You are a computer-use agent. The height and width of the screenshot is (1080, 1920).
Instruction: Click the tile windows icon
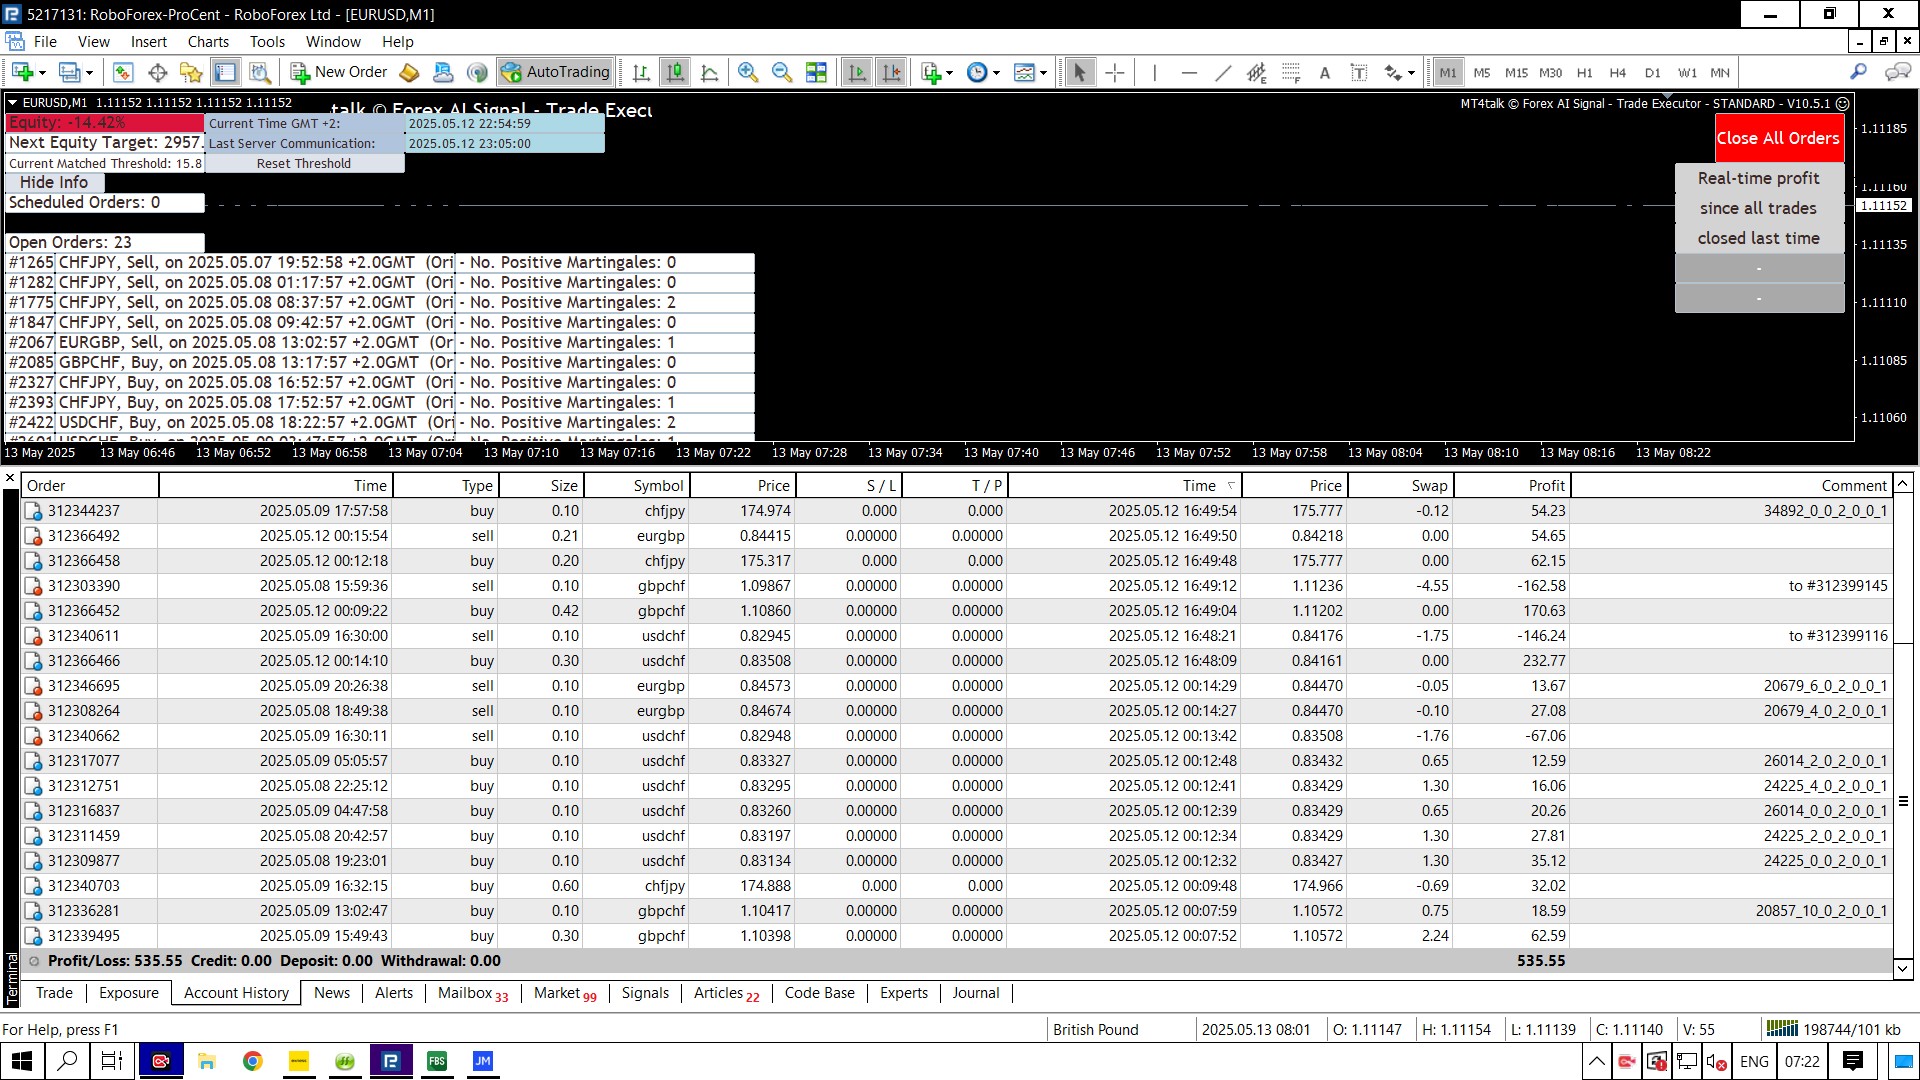point(816,72)
